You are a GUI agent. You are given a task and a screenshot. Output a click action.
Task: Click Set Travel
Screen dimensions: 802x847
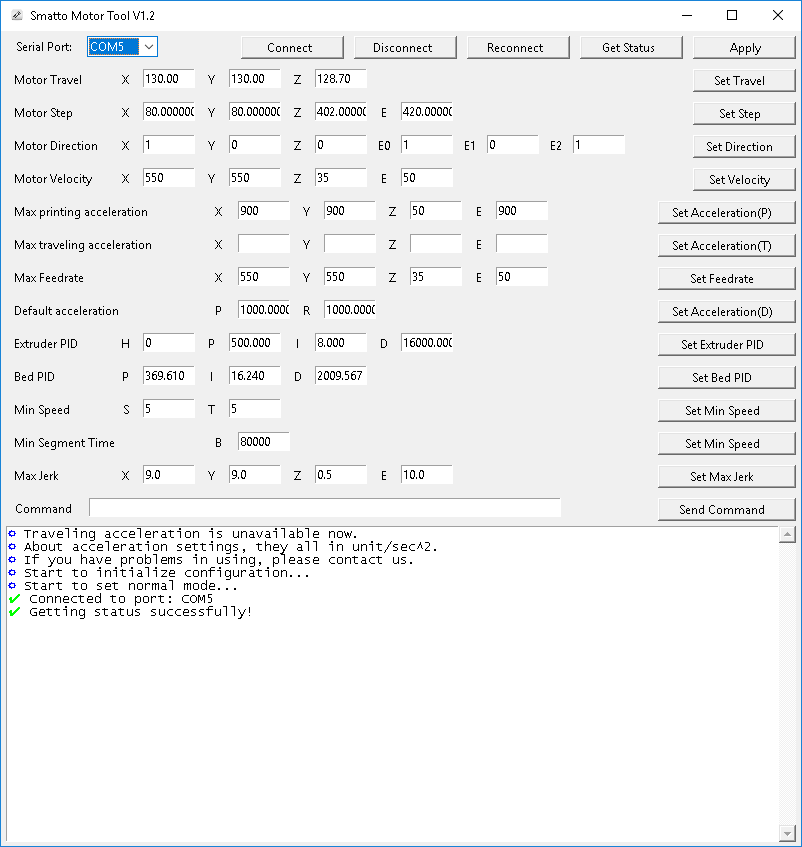point(744,80)
